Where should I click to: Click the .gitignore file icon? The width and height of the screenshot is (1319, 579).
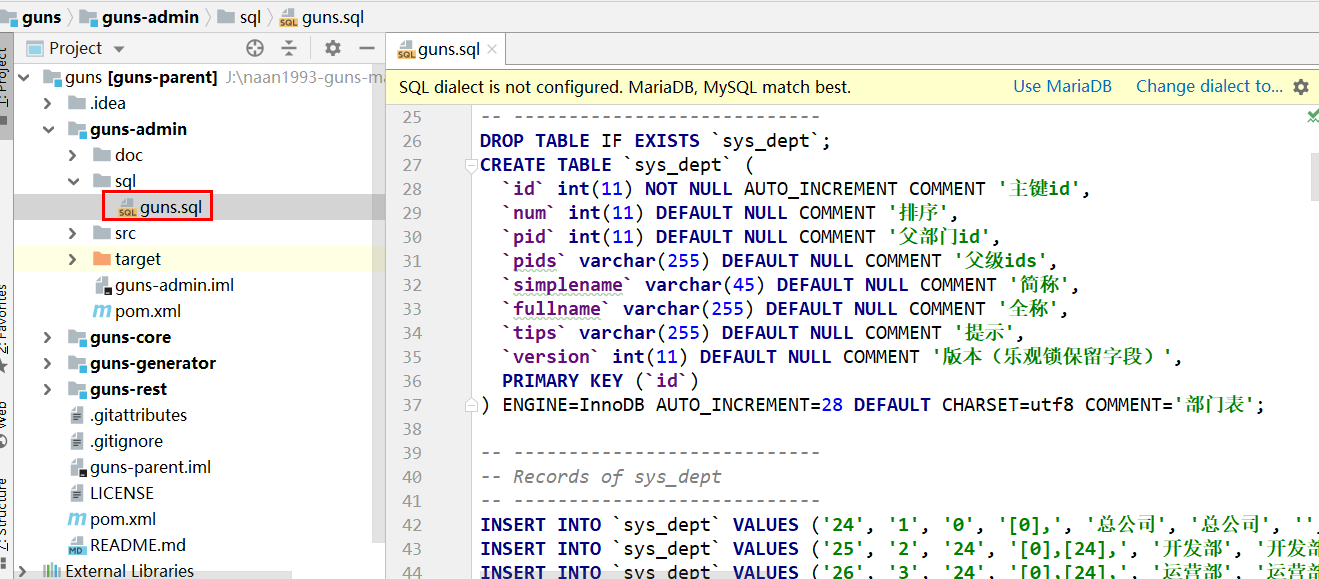coord(77,441)
